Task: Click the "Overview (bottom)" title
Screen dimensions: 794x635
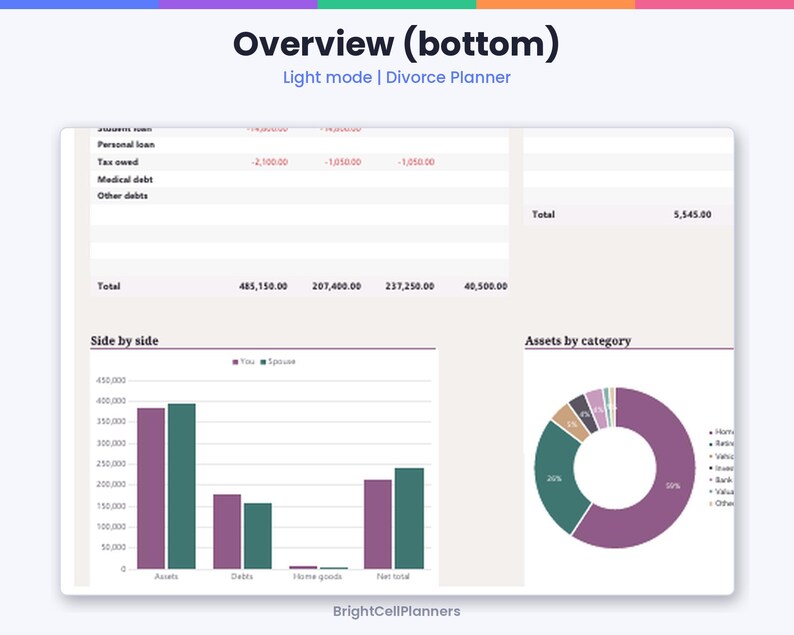Action: [396, 44]
